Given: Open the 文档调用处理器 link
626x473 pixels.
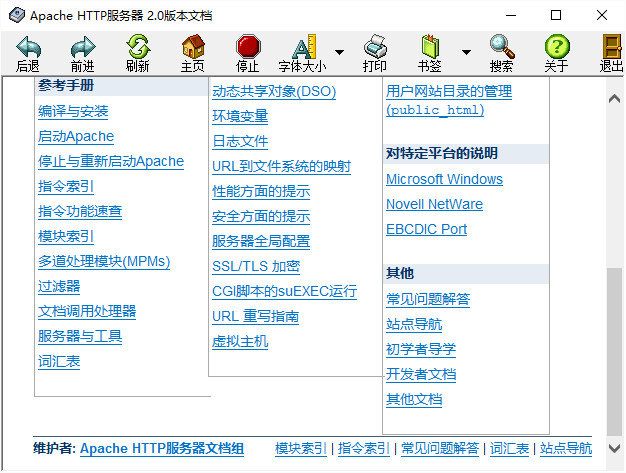Looking at the screenshot, I should tap(87, 311).
